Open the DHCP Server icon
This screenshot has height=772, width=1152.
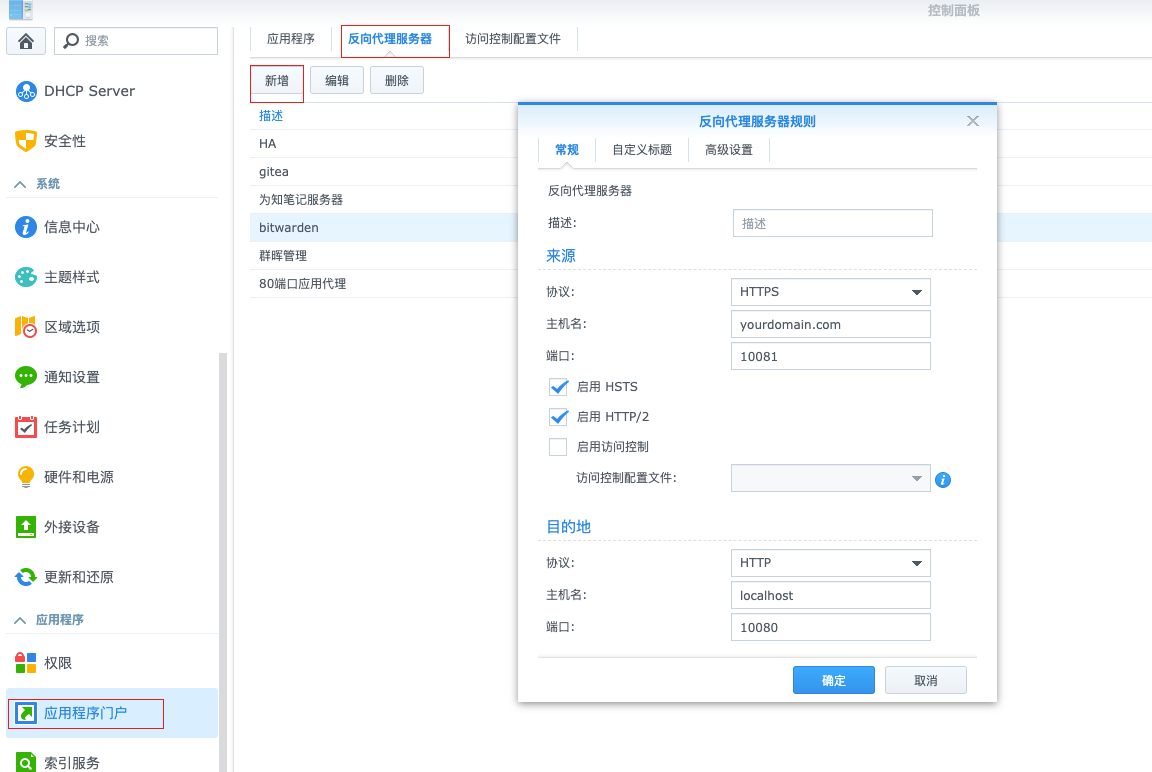click(x=26, y=92)
